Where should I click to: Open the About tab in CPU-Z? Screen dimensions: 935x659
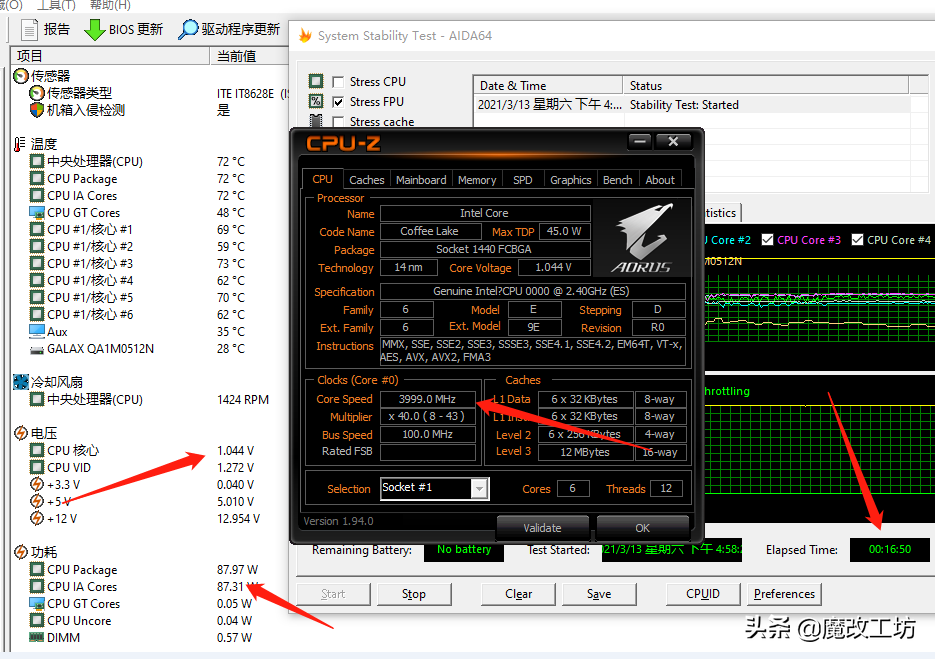pos(660,180)
